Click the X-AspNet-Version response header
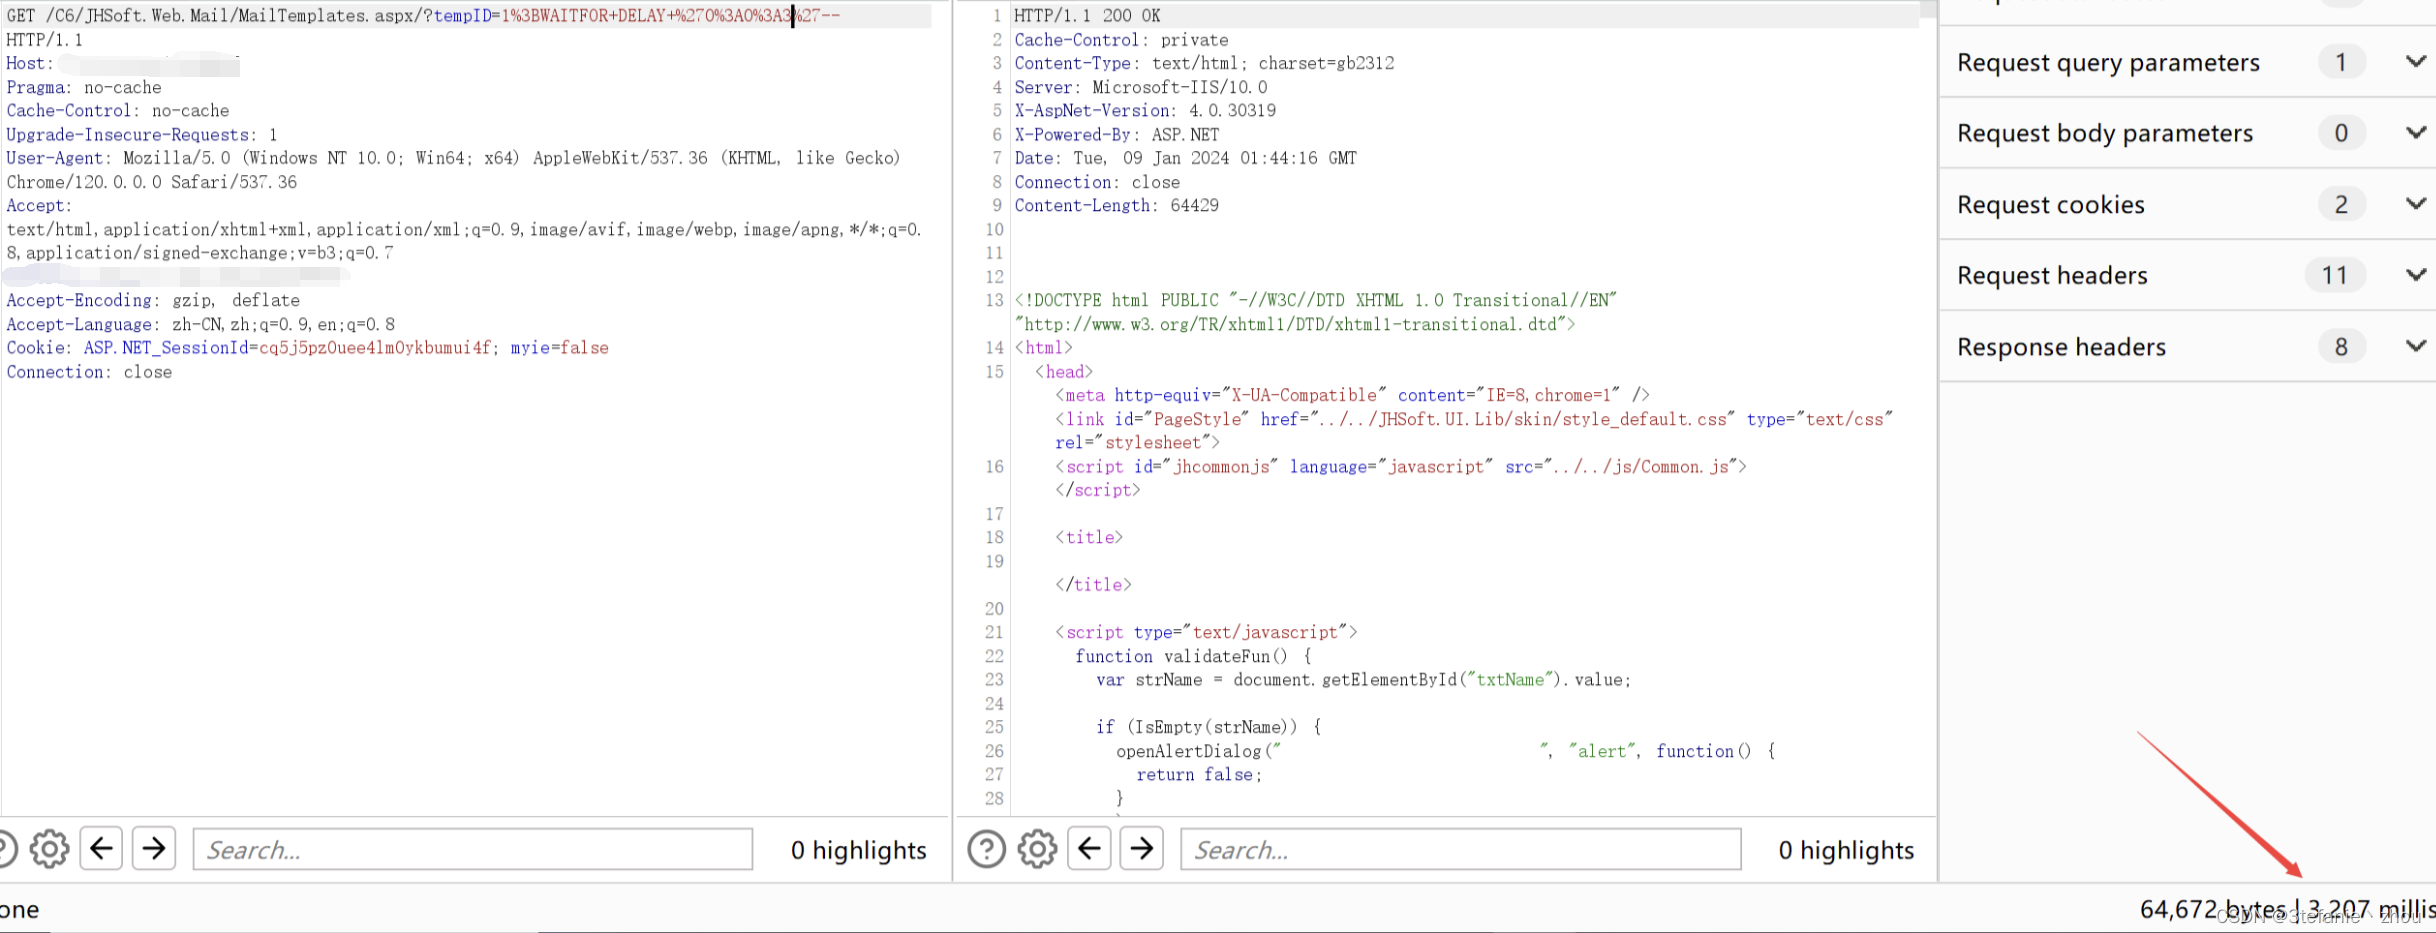The width and height of the screenshot is (2436, 933). click(1145, 111)
